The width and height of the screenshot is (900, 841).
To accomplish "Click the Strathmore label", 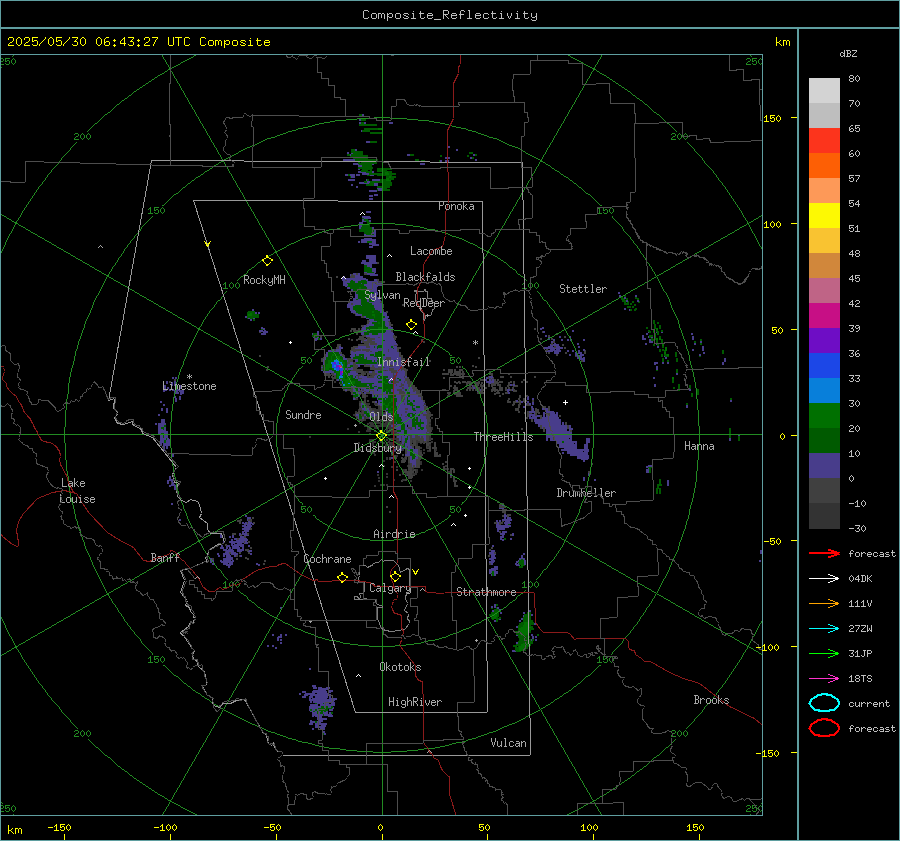I will (486, 592).
